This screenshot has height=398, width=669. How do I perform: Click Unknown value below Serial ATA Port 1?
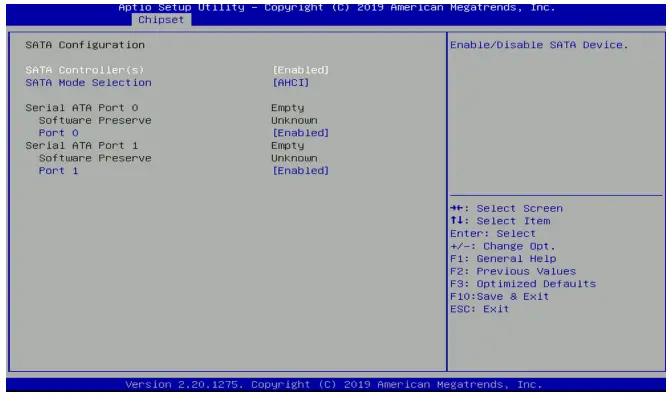[294, 158]
